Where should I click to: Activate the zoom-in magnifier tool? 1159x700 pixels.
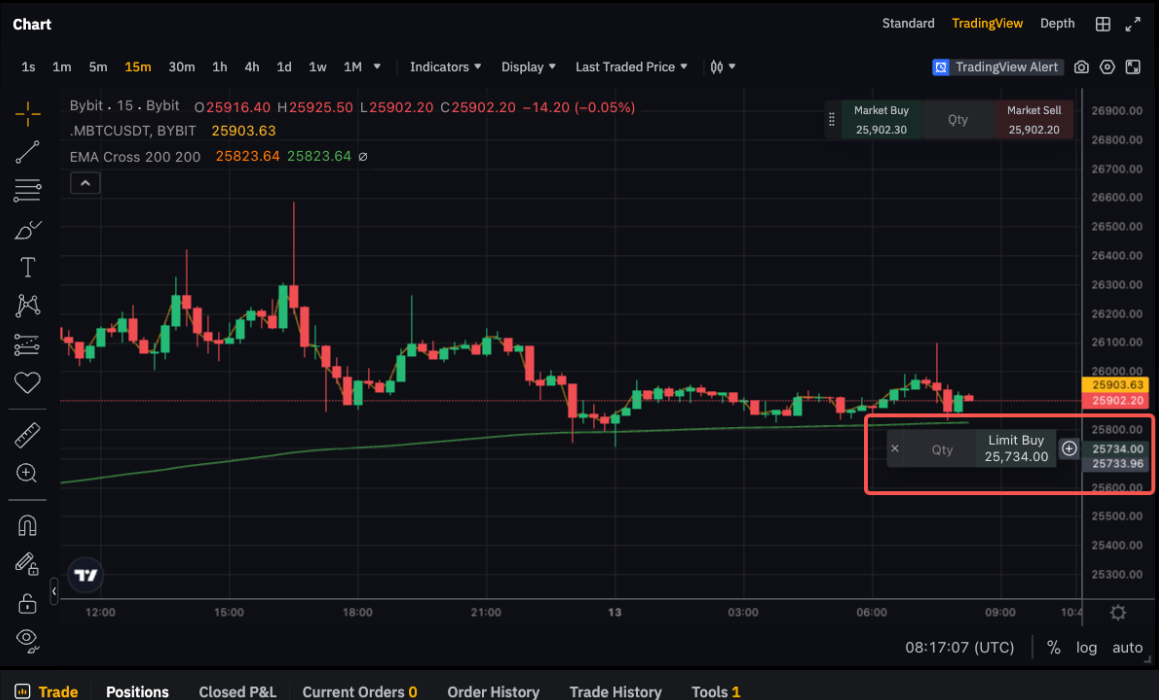[x=29, y=473]
